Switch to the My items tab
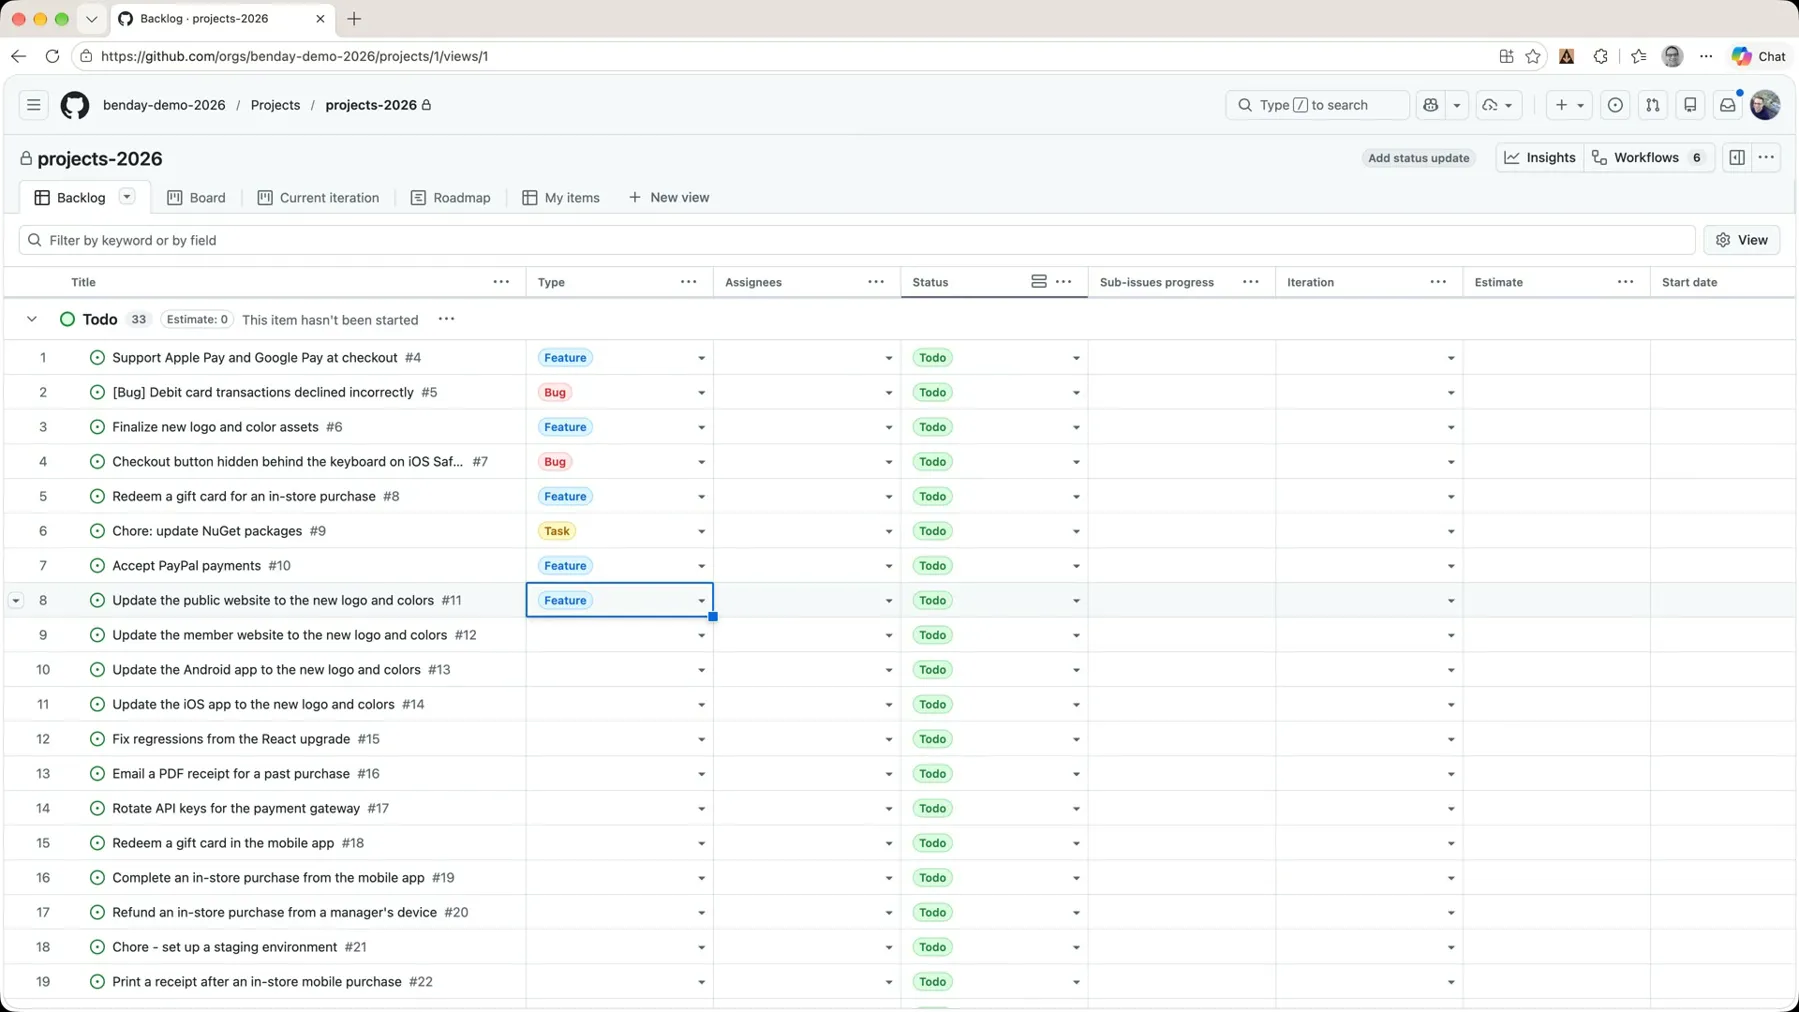 [561, 197]
